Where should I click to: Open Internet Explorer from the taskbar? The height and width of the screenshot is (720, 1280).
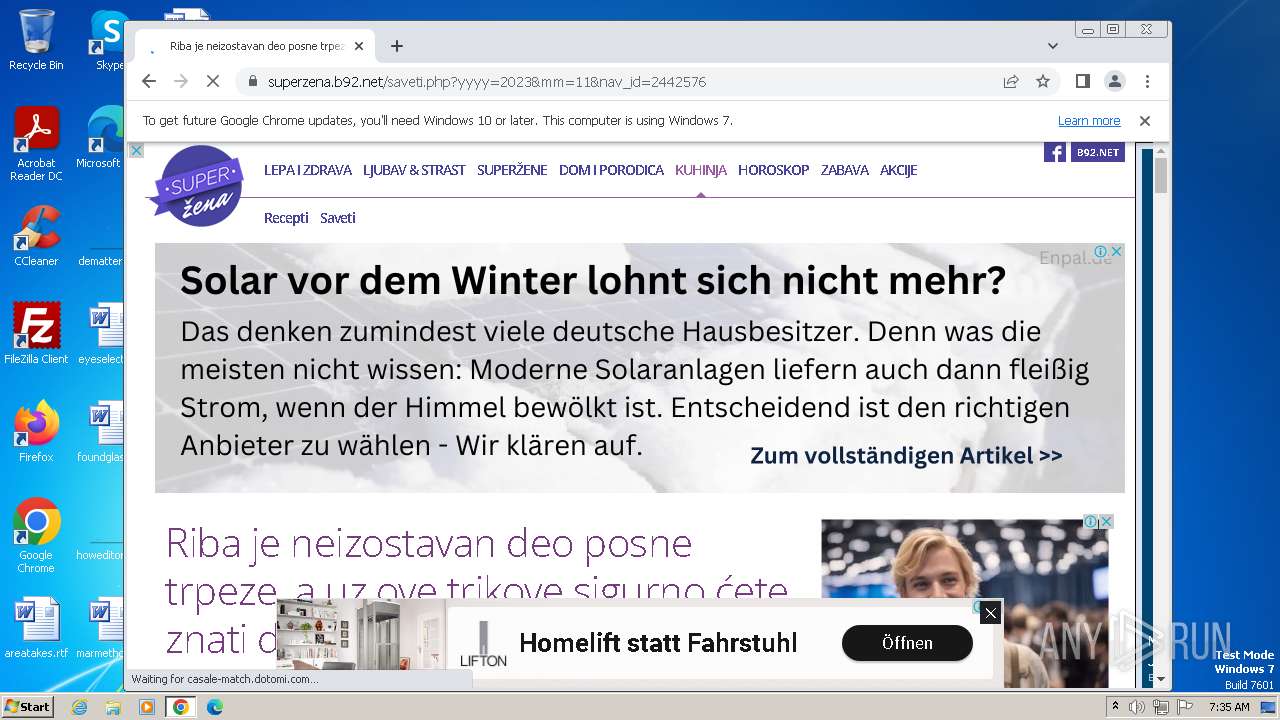(79, 707)
